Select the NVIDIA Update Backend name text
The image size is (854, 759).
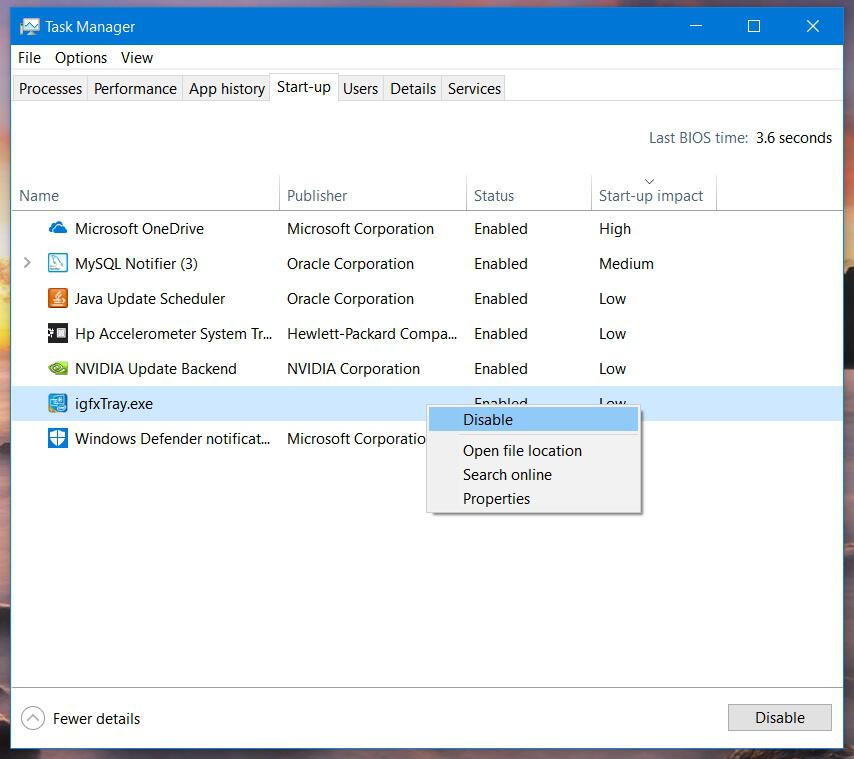point(156,369)
